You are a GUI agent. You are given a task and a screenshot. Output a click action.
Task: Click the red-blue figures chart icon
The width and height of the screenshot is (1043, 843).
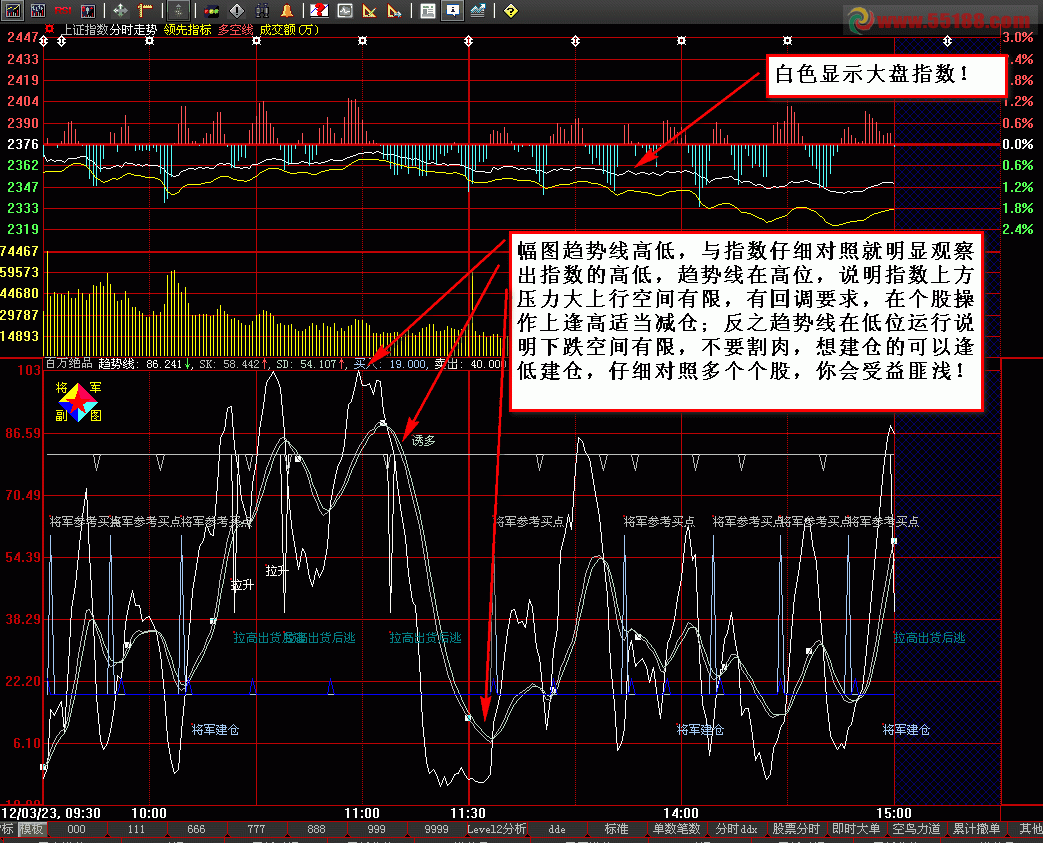(x=87, y=10)
